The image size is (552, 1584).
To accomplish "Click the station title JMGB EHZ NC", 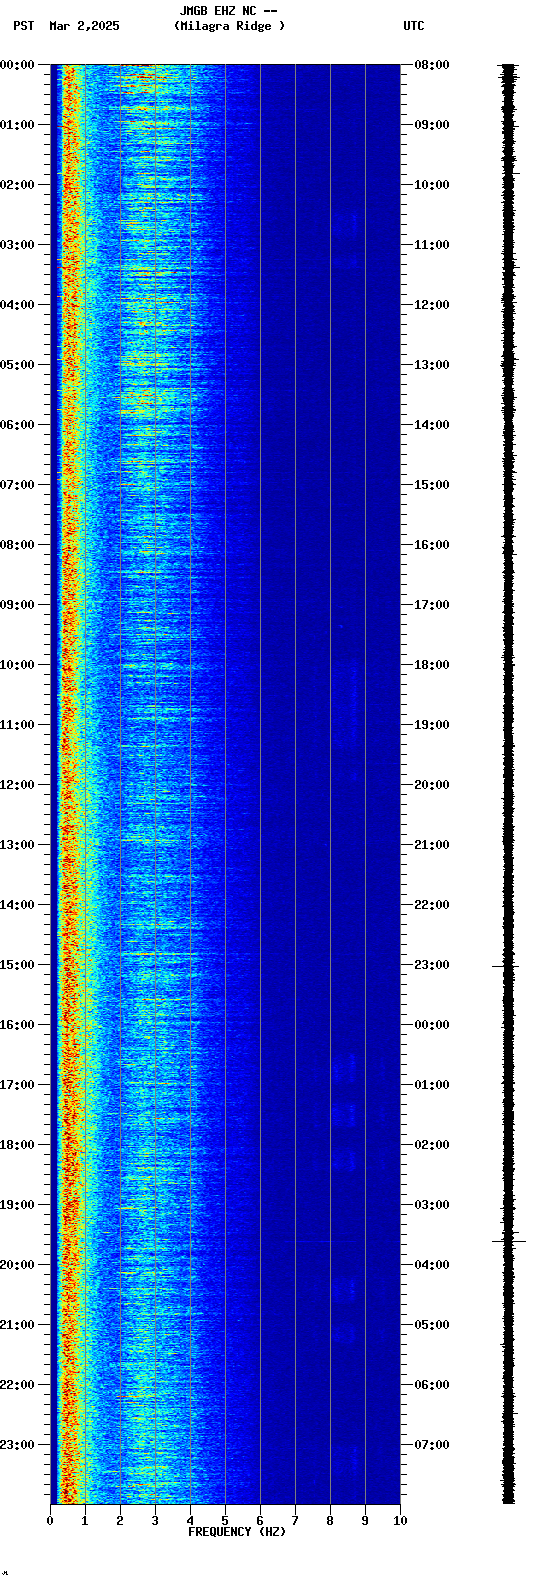I will (x=219, y=11).
